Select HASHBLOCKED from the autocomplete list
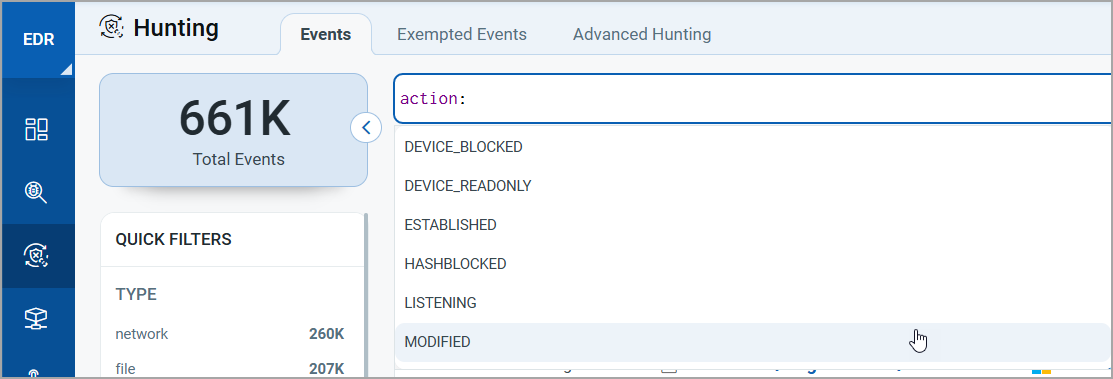 point(752,264)
